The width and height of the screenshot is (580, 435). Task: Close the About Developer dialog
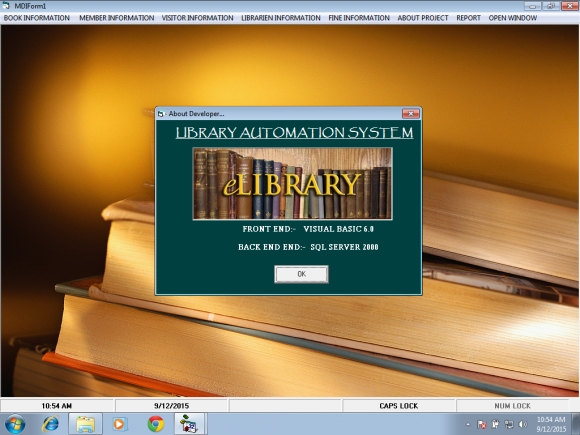point(411,114)
